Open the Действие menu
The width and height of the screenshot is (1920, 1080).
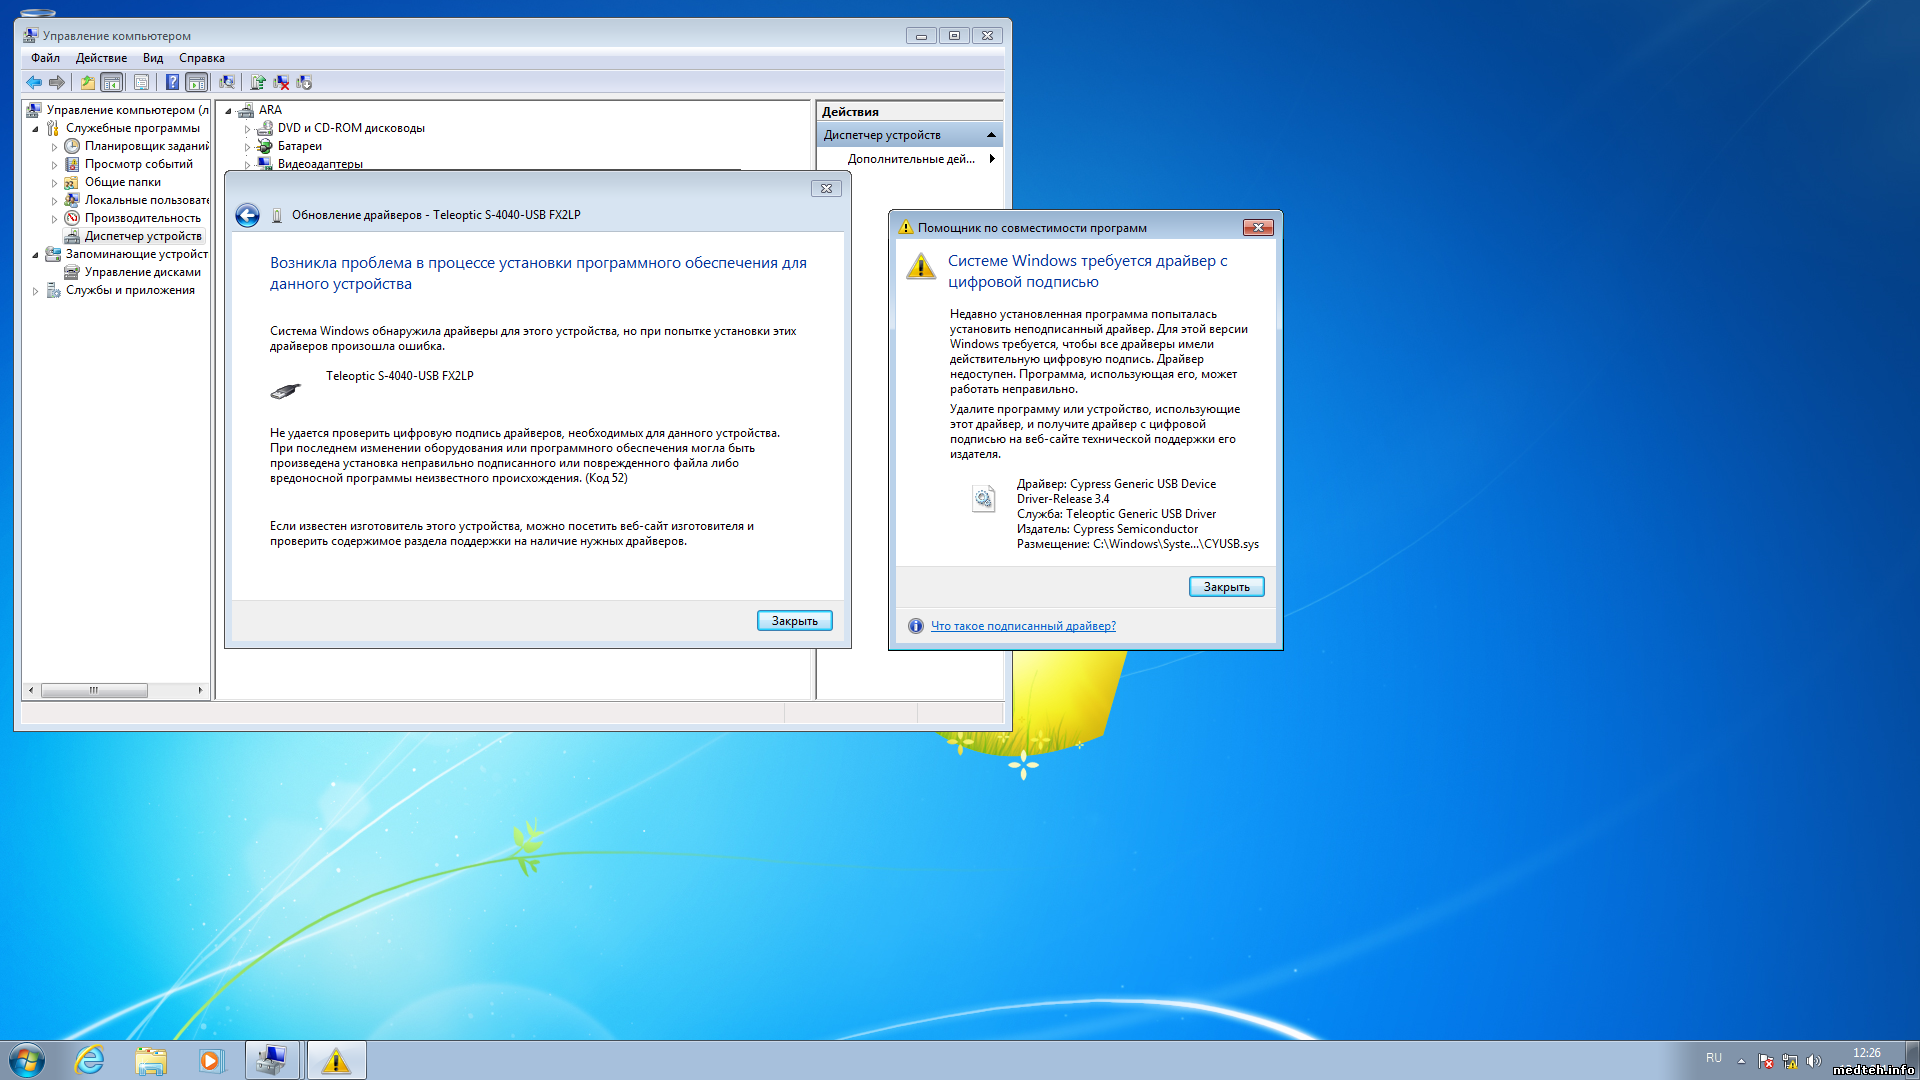coord(101,58)
